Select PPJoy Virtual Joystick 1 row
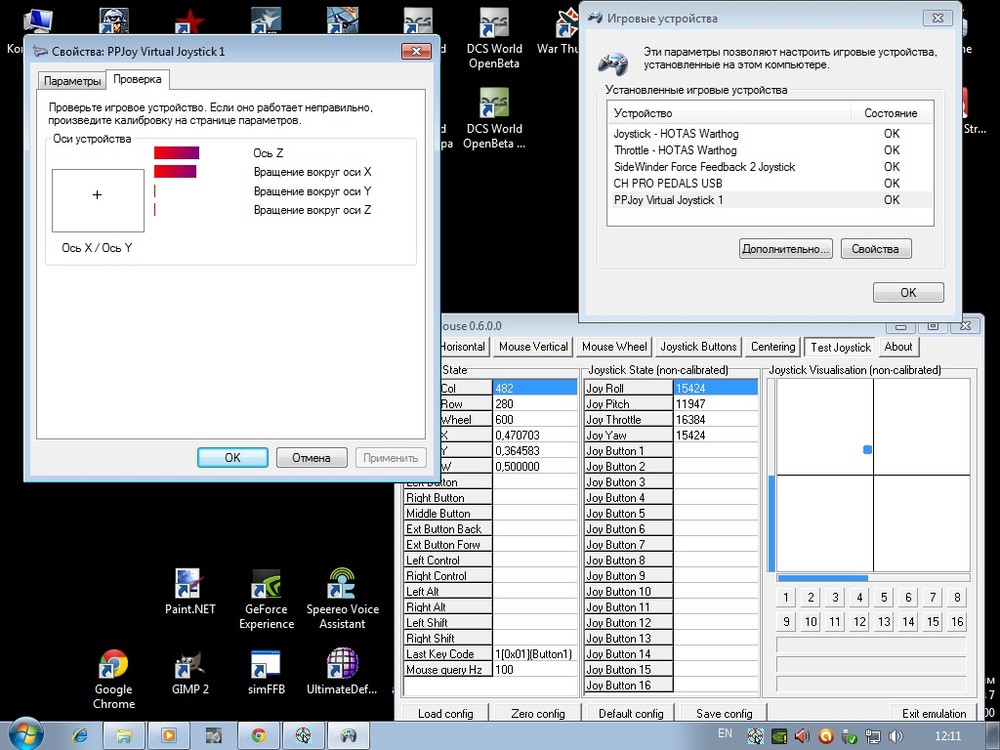 point(770,200)
